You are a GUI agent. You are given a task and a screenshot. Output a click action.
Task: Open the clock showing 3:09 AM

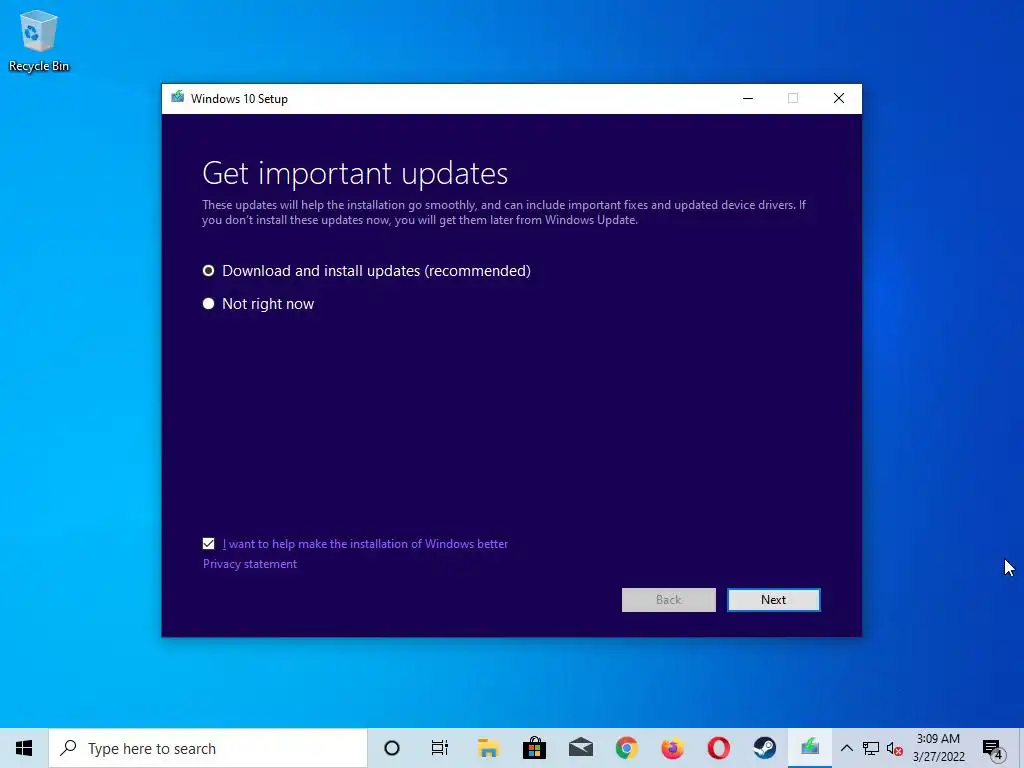(x=938, y=748)
